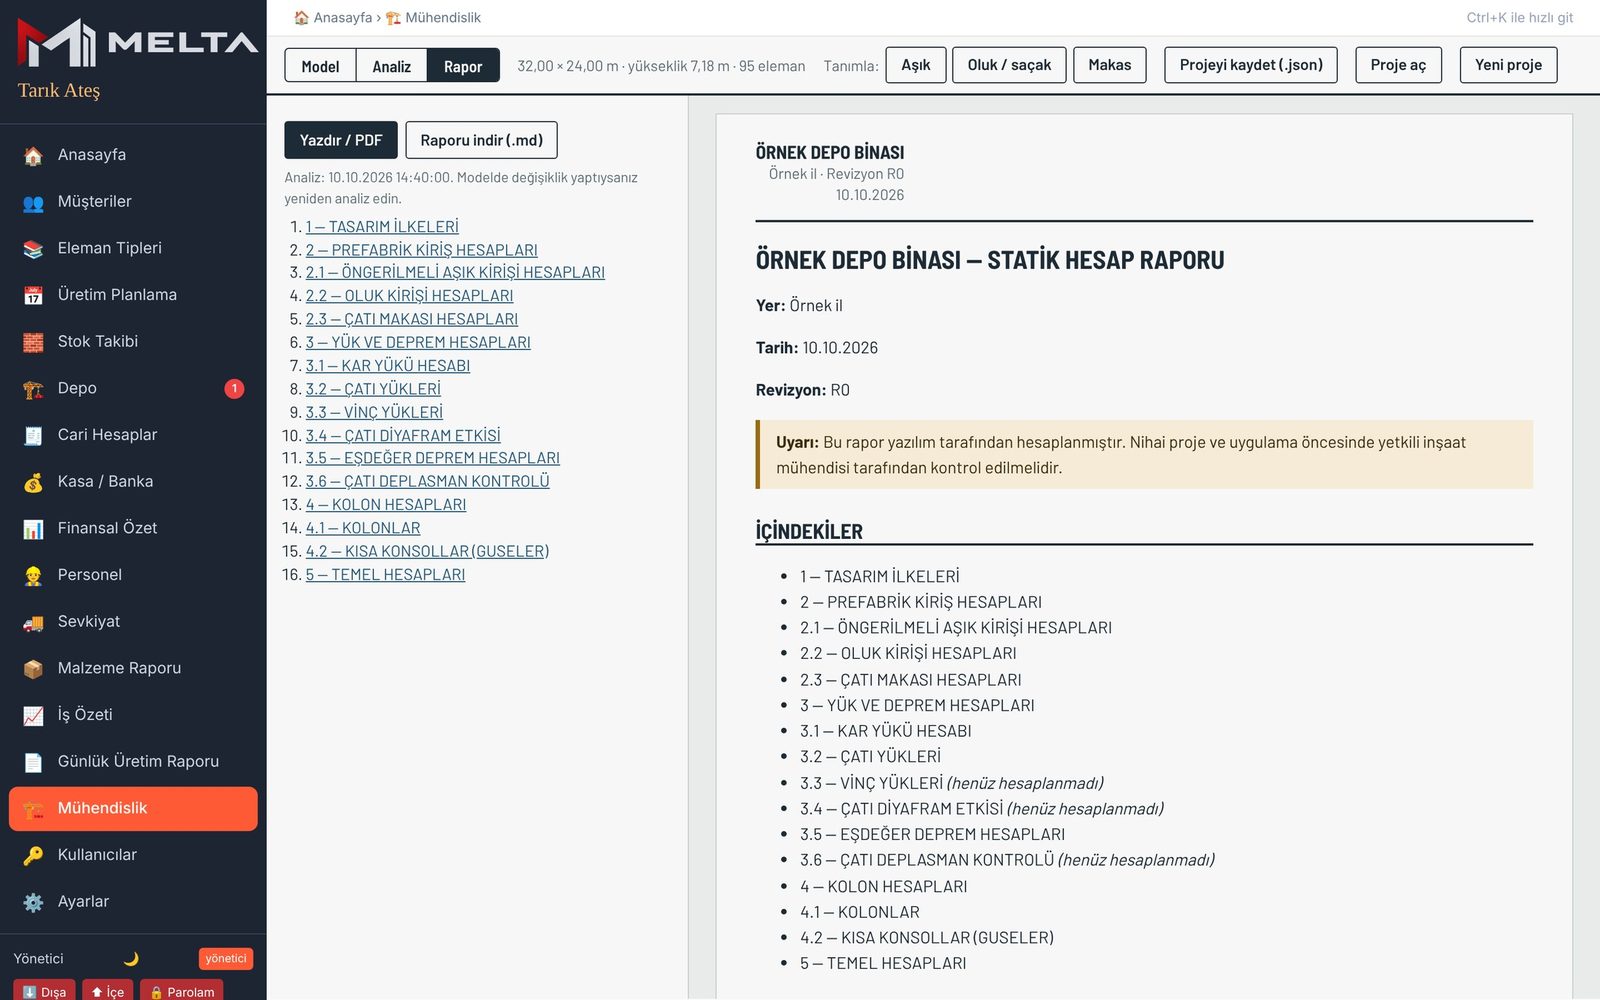Click the Oluk / saçak button

(x=1009, y=65)
